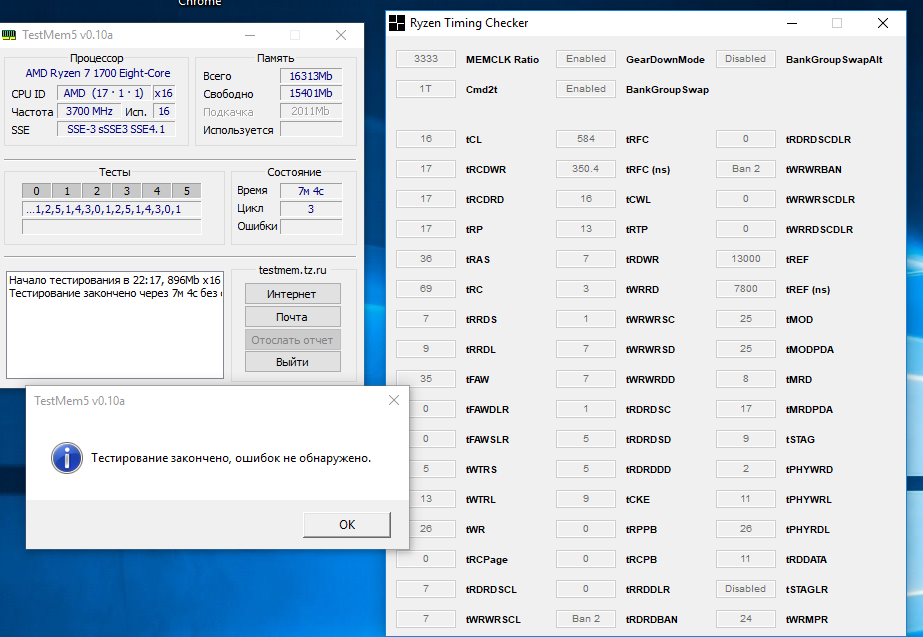Click the Почта button in TestMem5
This screenshot has width=923, height=637.
(x=293, y=316)
